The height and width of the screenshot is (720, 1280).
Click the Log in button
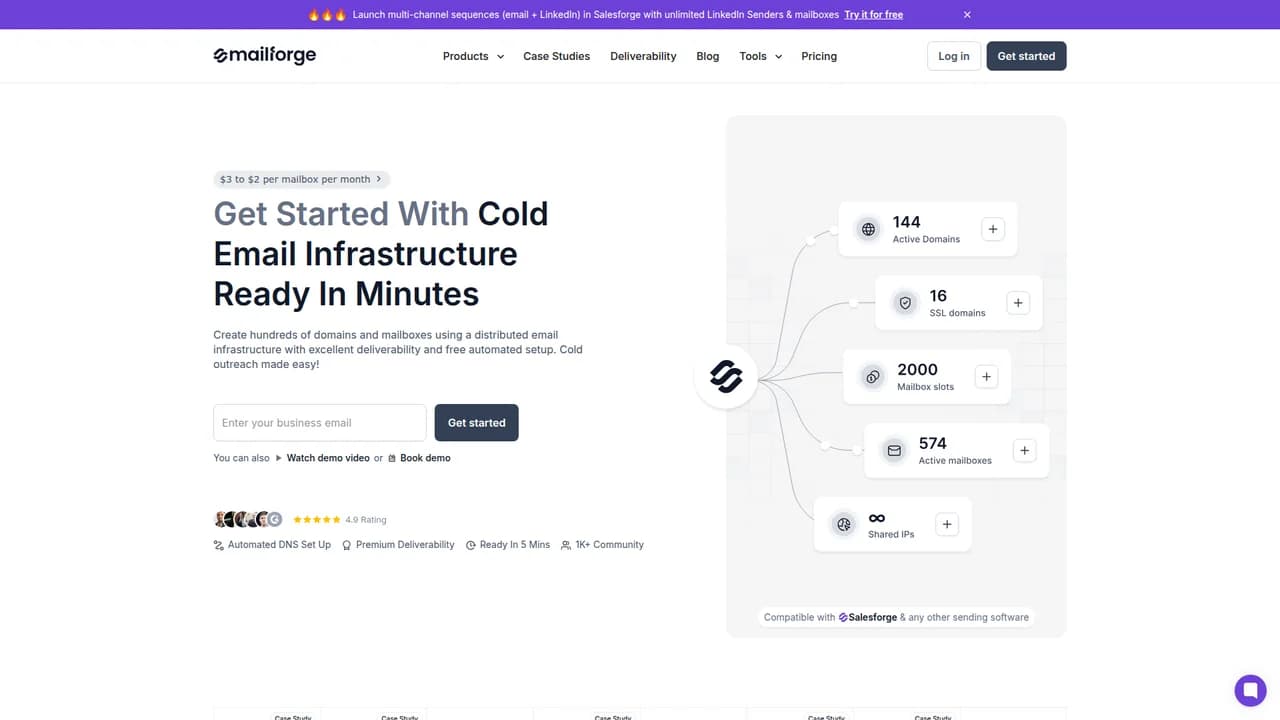tap(954, 56)
